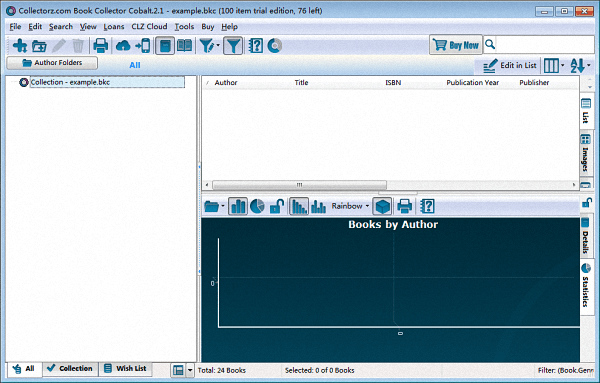The height and width of the screenshot is (383, 600).
Task: Toggle the filter funnel button
Action: [x=233, y=46]
